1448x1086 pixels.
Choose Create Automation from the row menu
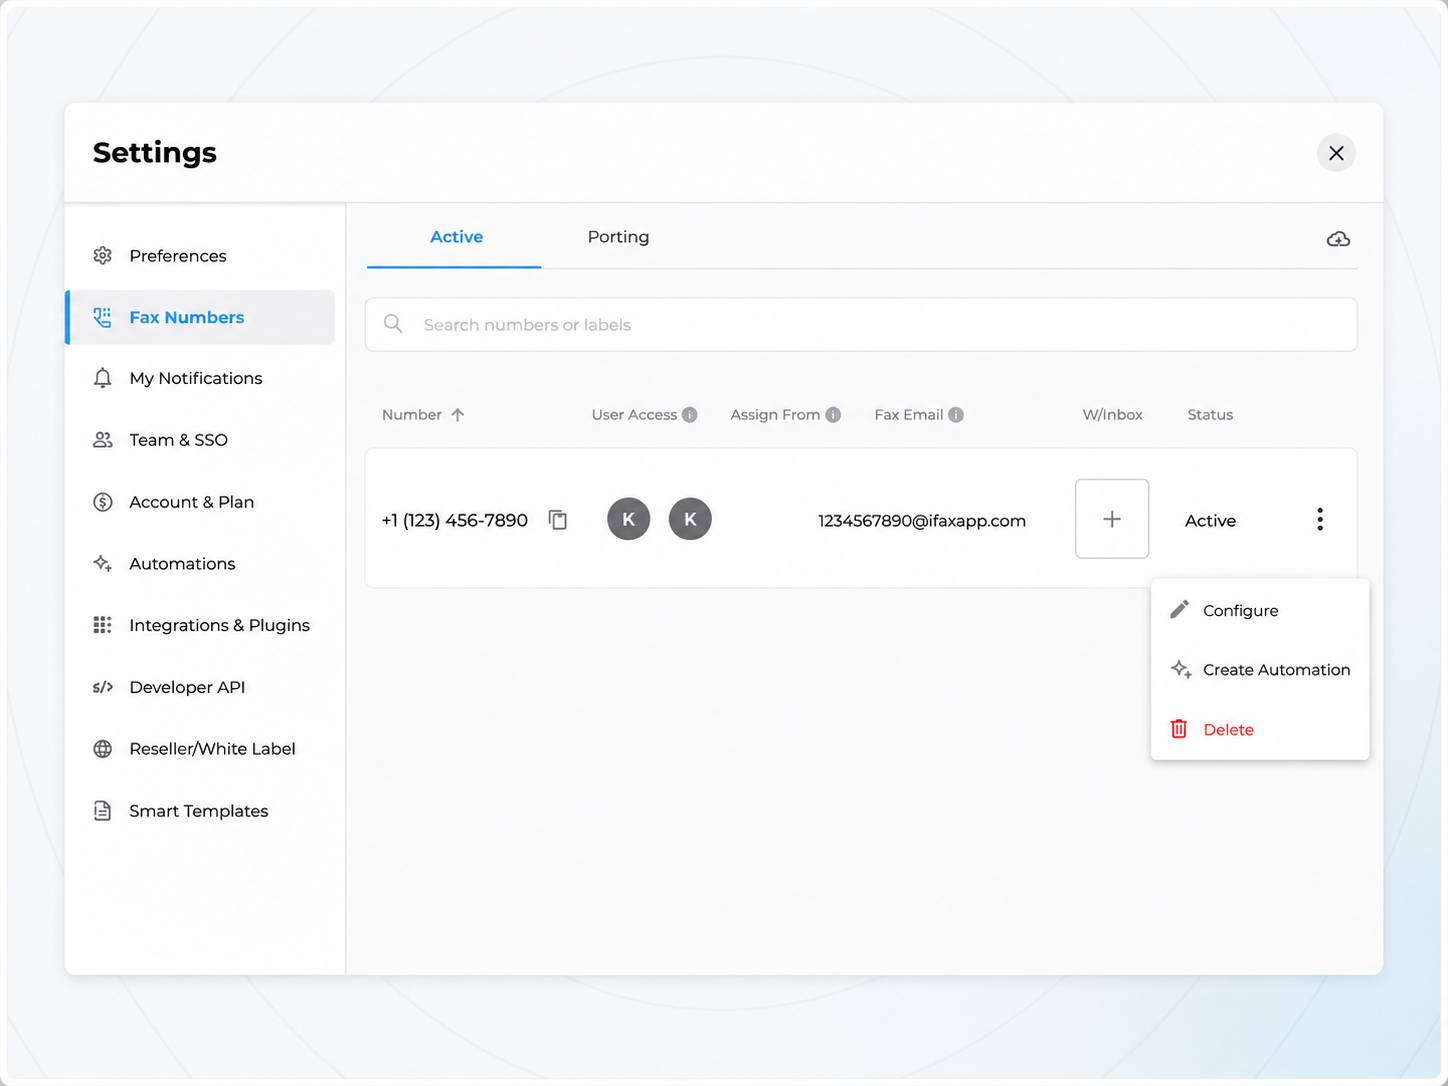pos(1260,670)
